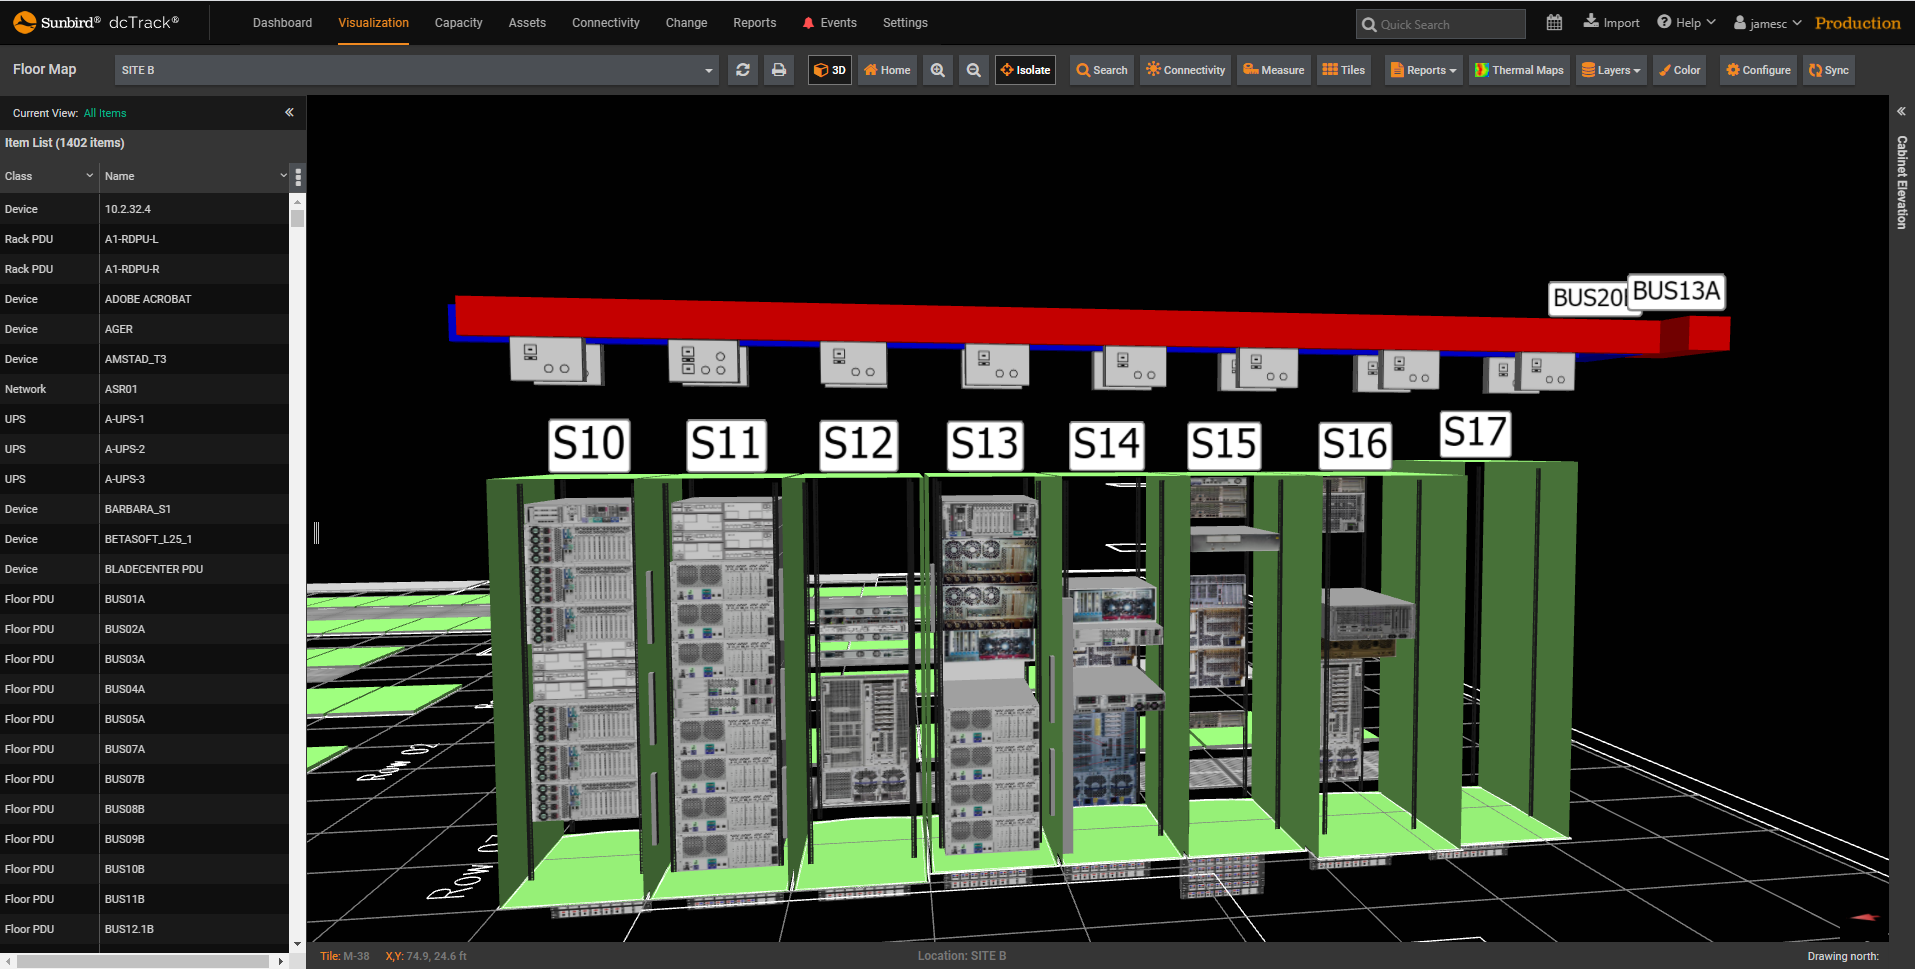
Task: Toggle the Isolate mode
Action: (x=1024, y=70)
